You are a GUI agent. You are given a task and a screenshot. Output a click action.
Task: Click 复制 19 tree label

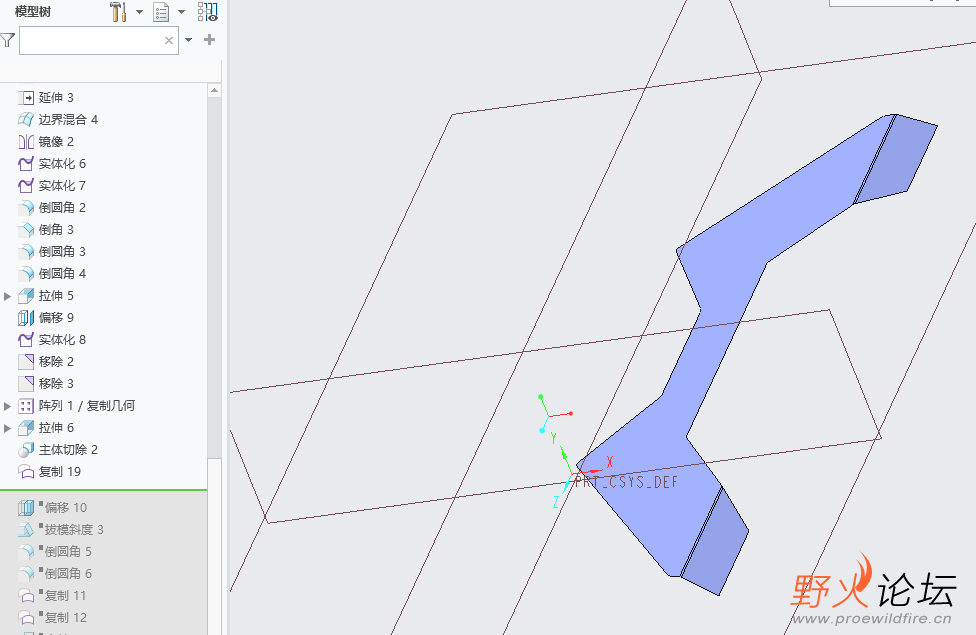click(x=60, y=472)
